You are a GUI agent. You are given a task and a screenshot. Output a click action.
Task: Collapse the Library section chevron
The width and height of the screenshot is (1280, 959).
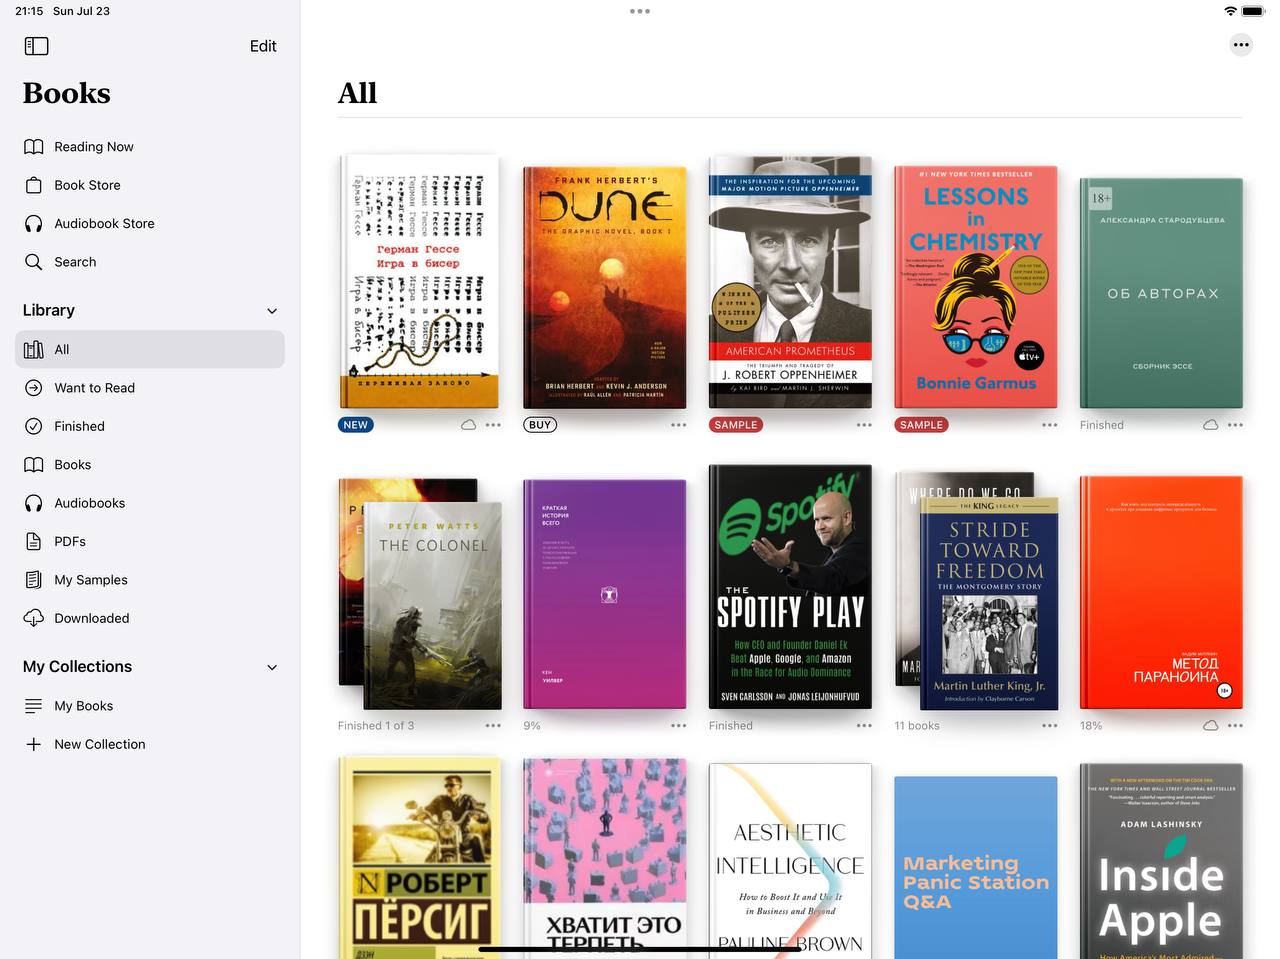tap(272, 311)
